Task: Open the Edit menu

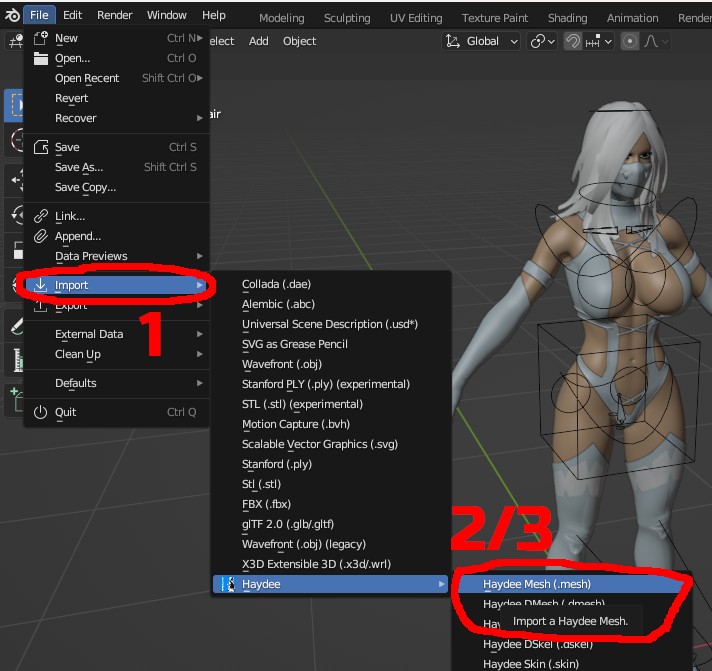Action: coord(72,15)
